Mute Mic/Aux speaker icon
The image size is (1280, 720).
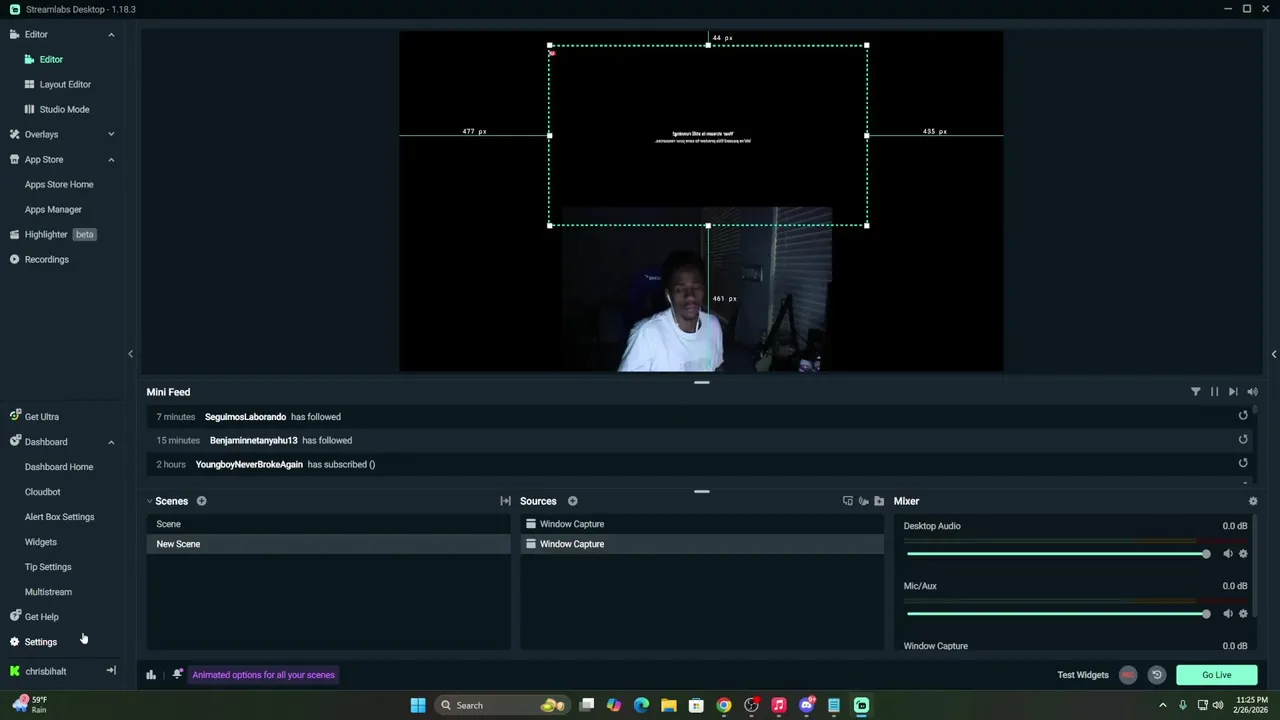coord(1228,614)
